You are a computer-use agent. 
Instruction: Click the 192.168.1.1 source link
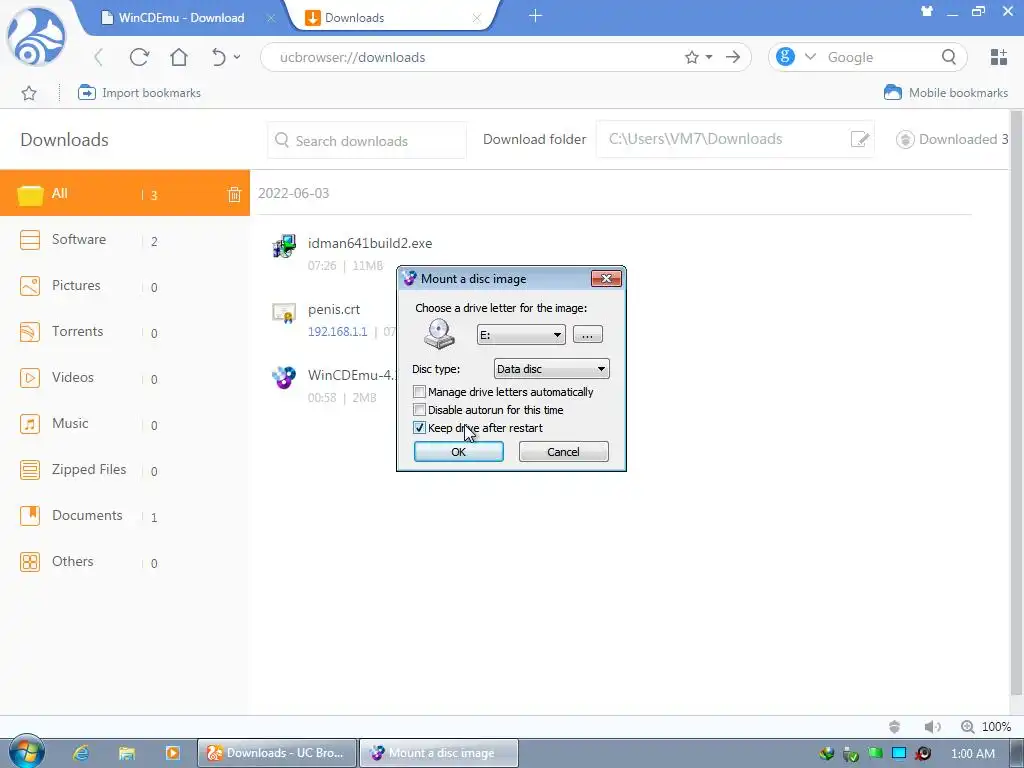click(338, 332)
